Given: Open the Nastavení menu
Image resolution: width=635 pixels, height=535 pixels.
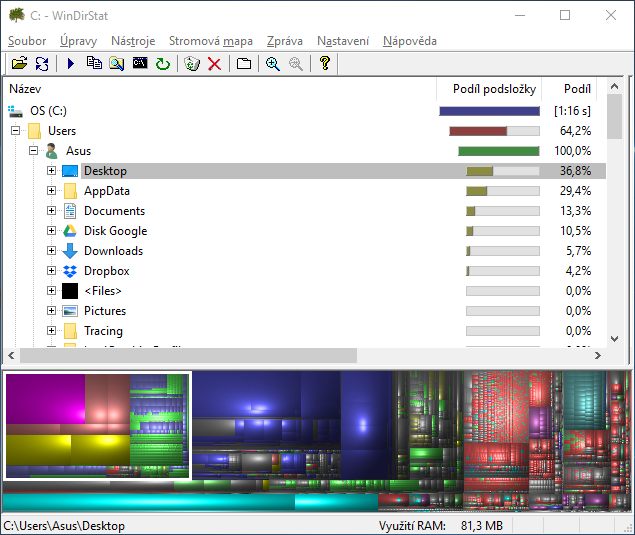Looking at the screenshot, I should (343, 41).
